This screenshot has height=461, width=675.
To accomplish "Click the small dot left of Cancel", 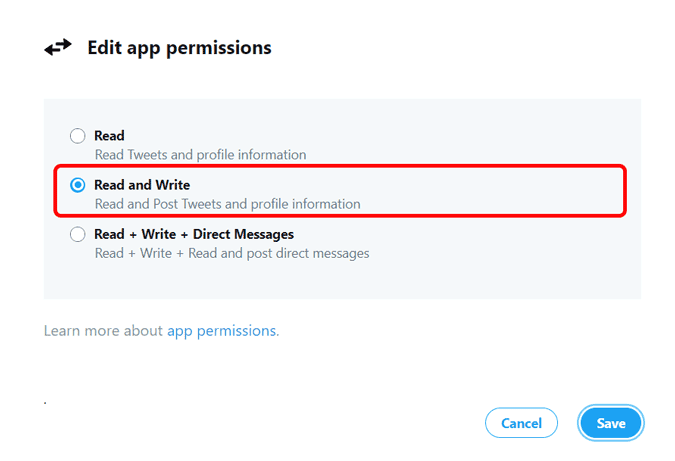I will (x=46, y=403).
